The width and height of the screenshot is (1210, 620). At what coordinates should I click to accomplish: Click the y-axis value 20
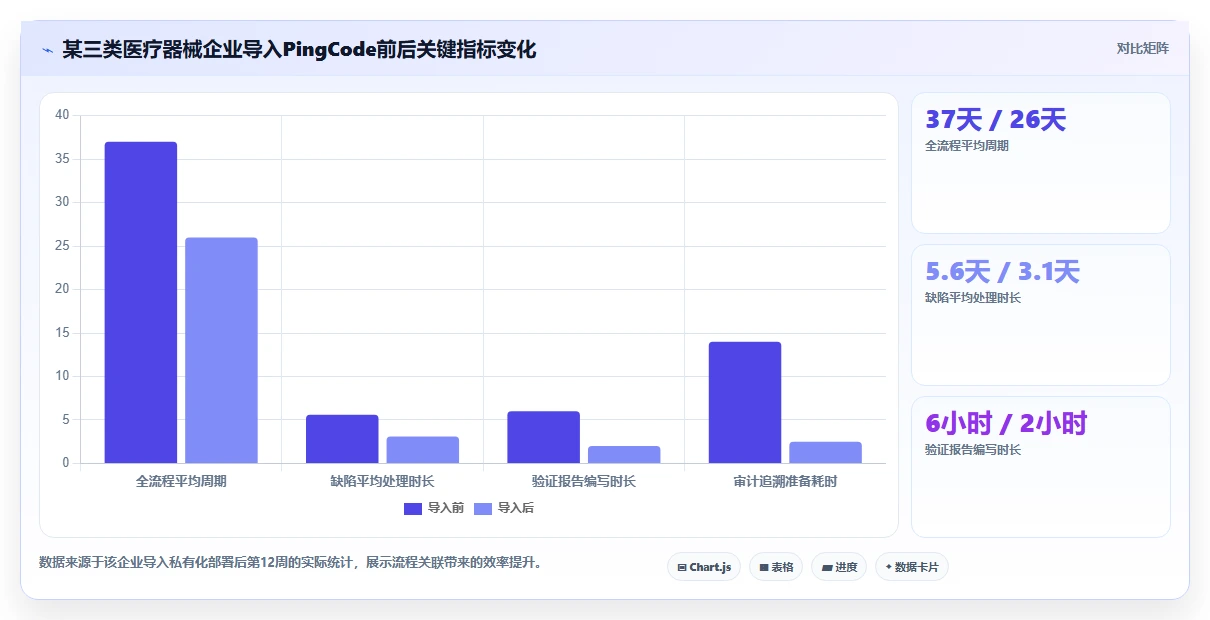tap(62, 289)
